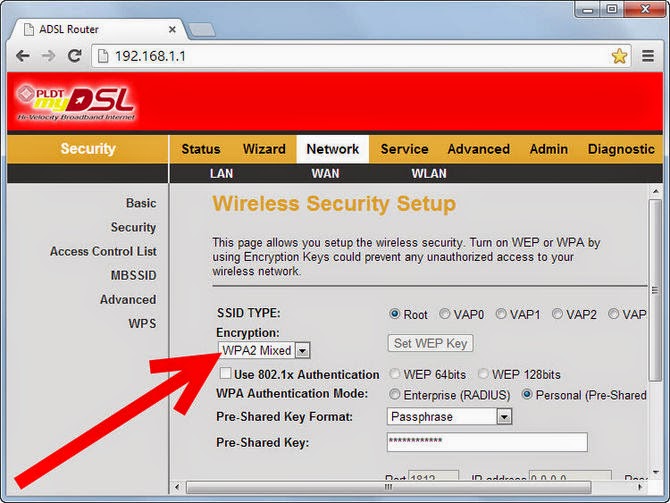Bookmark page with the star icon
This screenshot has width=670, height=503.
pyautogui.click(x=619, y=56)
